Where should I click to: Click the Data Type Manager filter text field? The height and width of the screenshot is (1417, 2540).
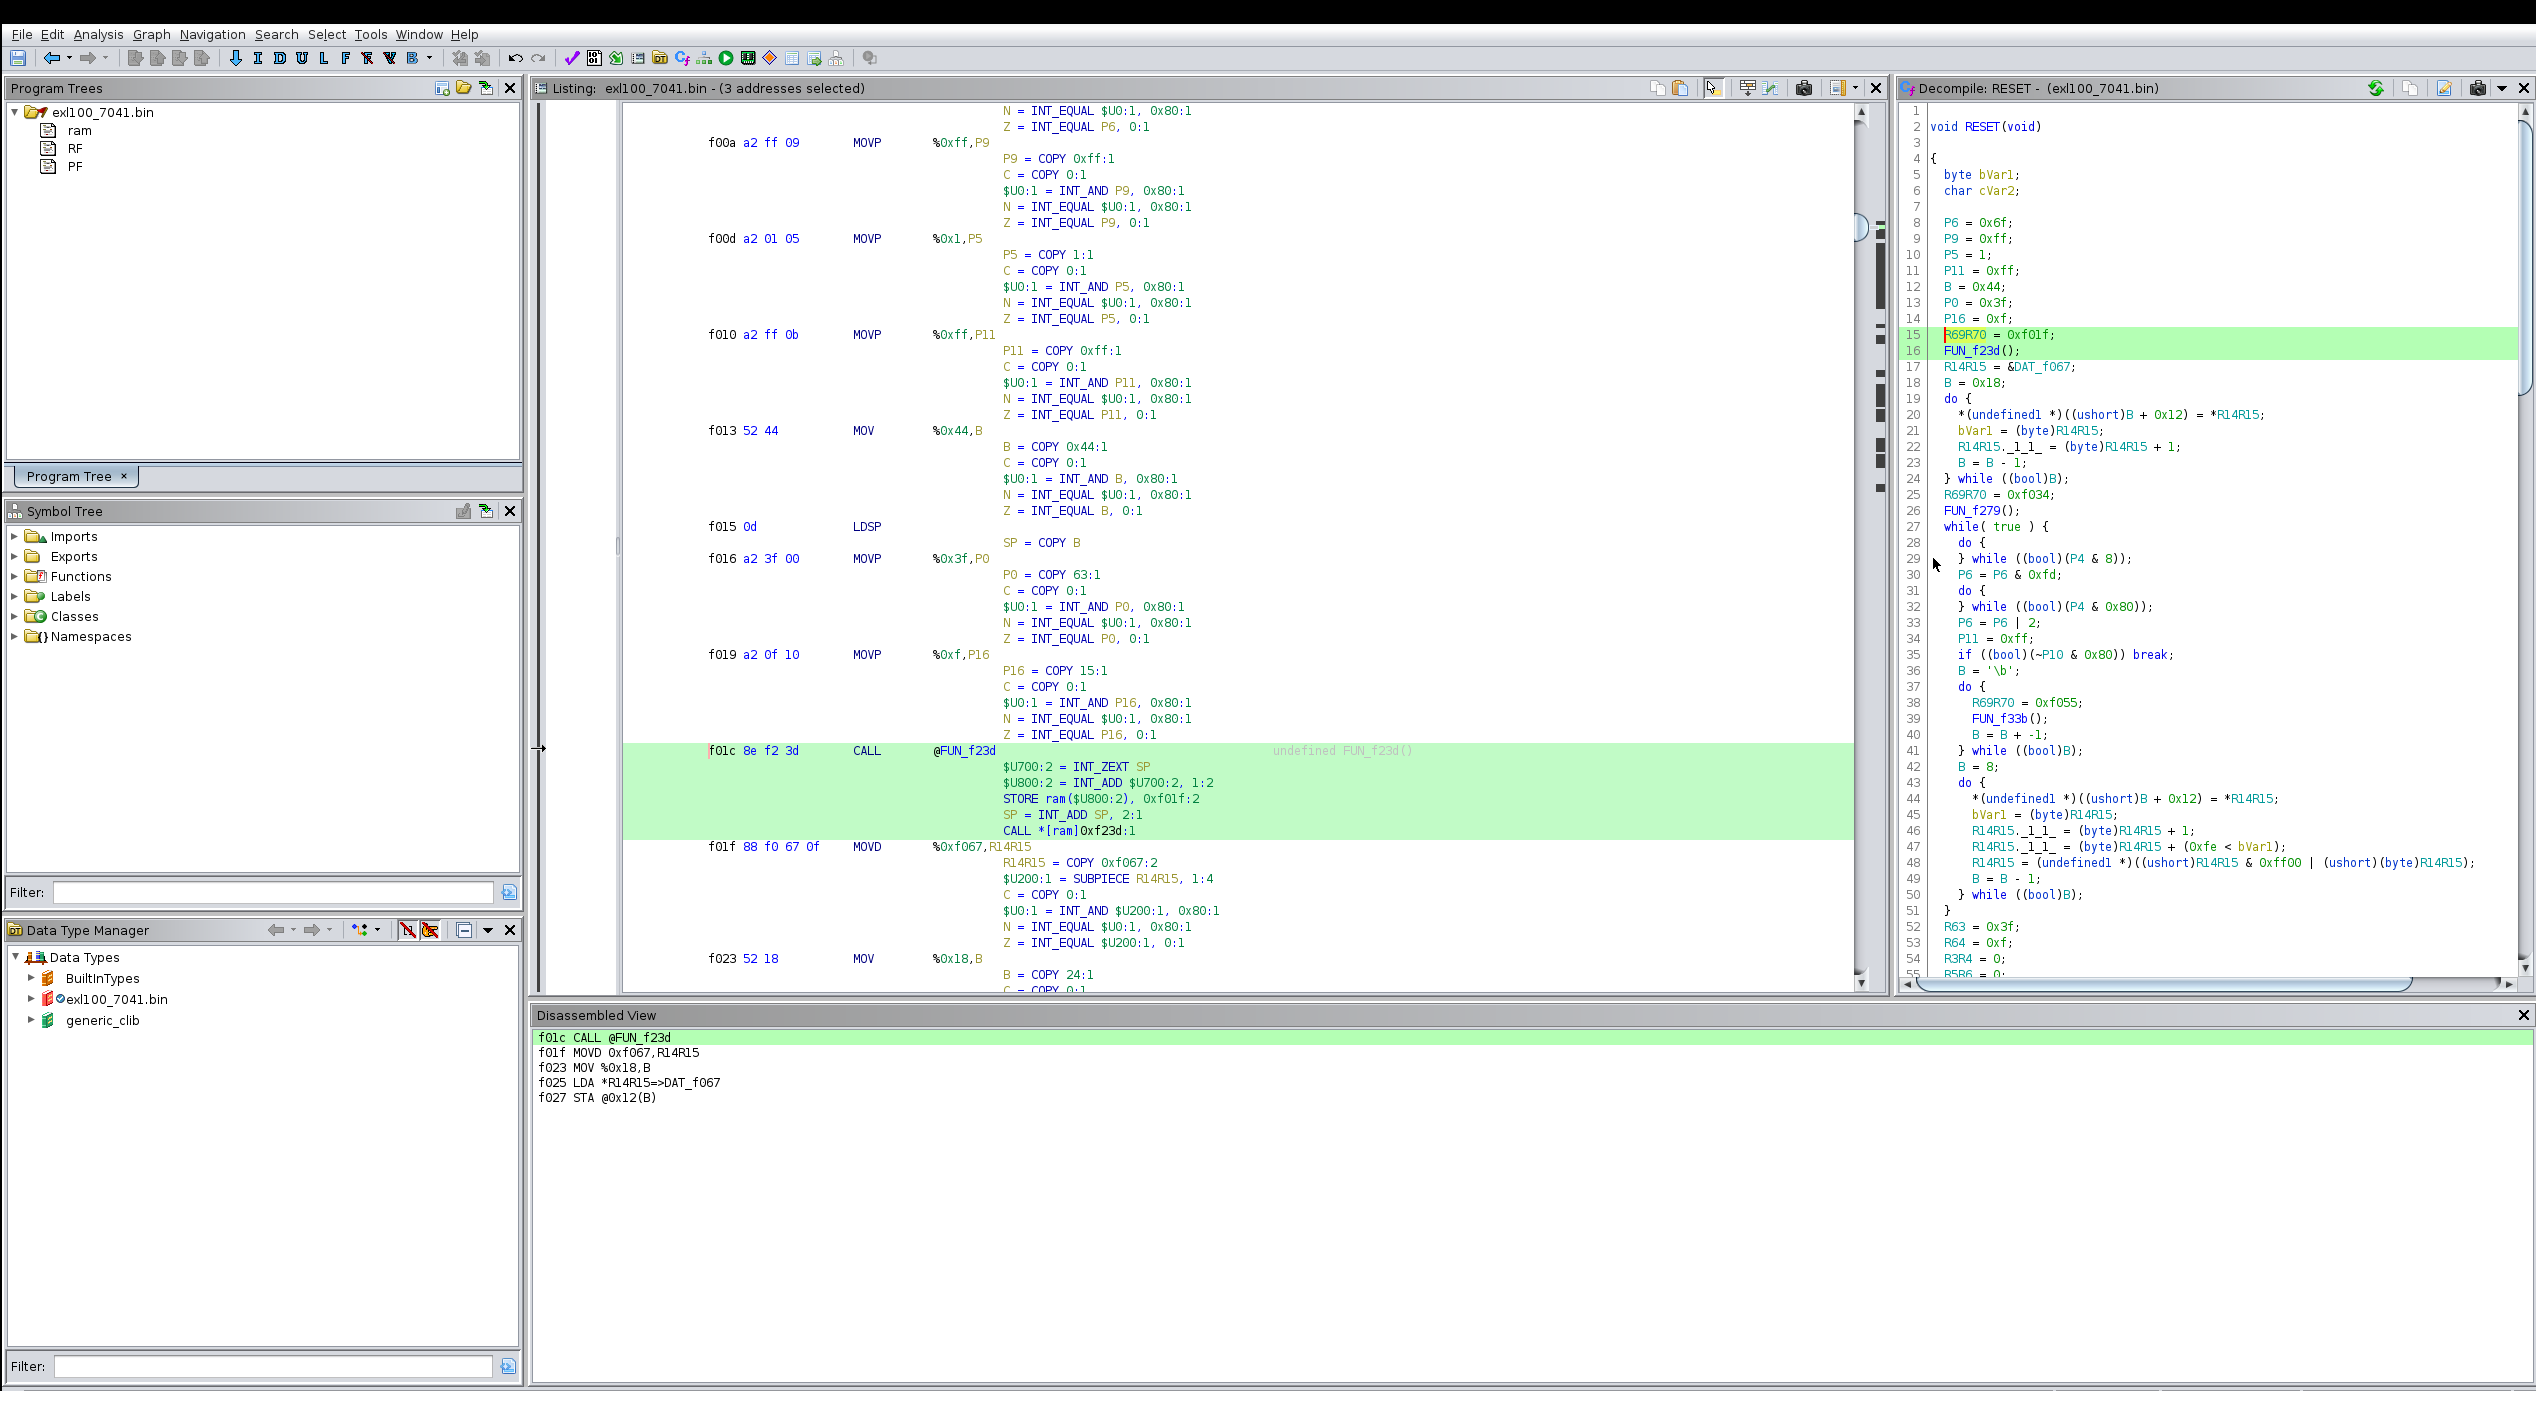coord(273,1366)
